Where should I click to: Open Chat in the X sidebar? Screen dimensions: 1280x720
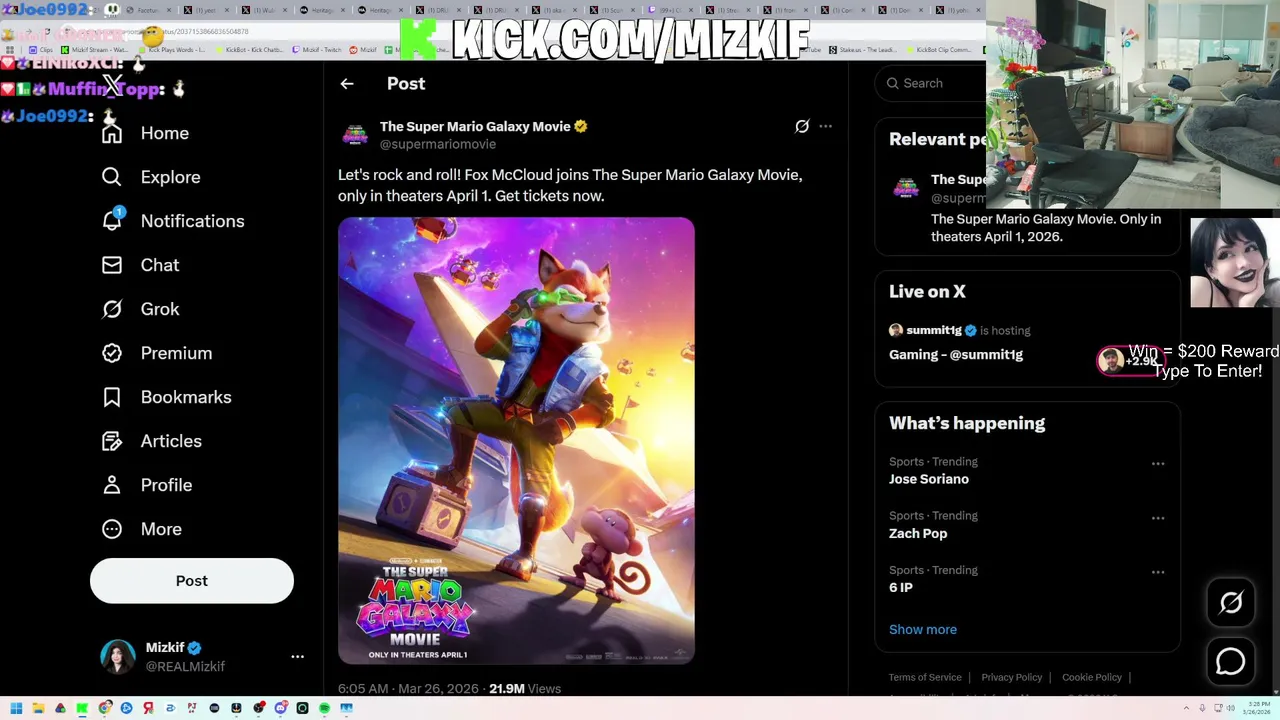pyautogui.click(x=140, y=265)
